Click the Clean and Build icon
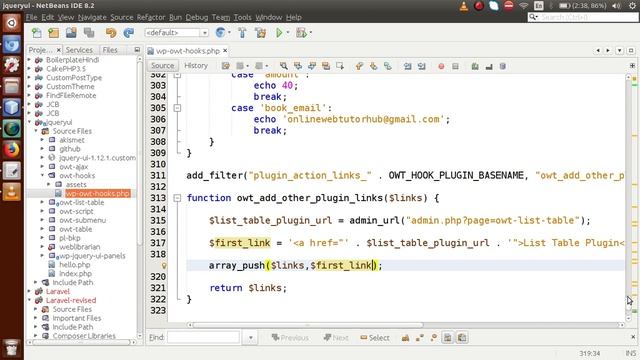Screen dimensions: 640x360 click(x=260, y=33)
